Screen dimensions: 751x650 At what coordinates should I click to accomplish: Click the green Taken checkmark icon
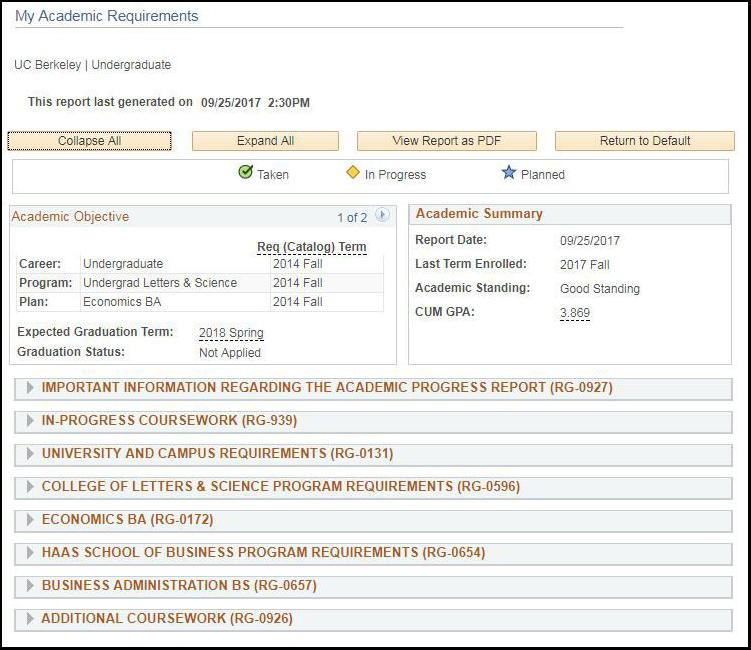pos(246,172)
